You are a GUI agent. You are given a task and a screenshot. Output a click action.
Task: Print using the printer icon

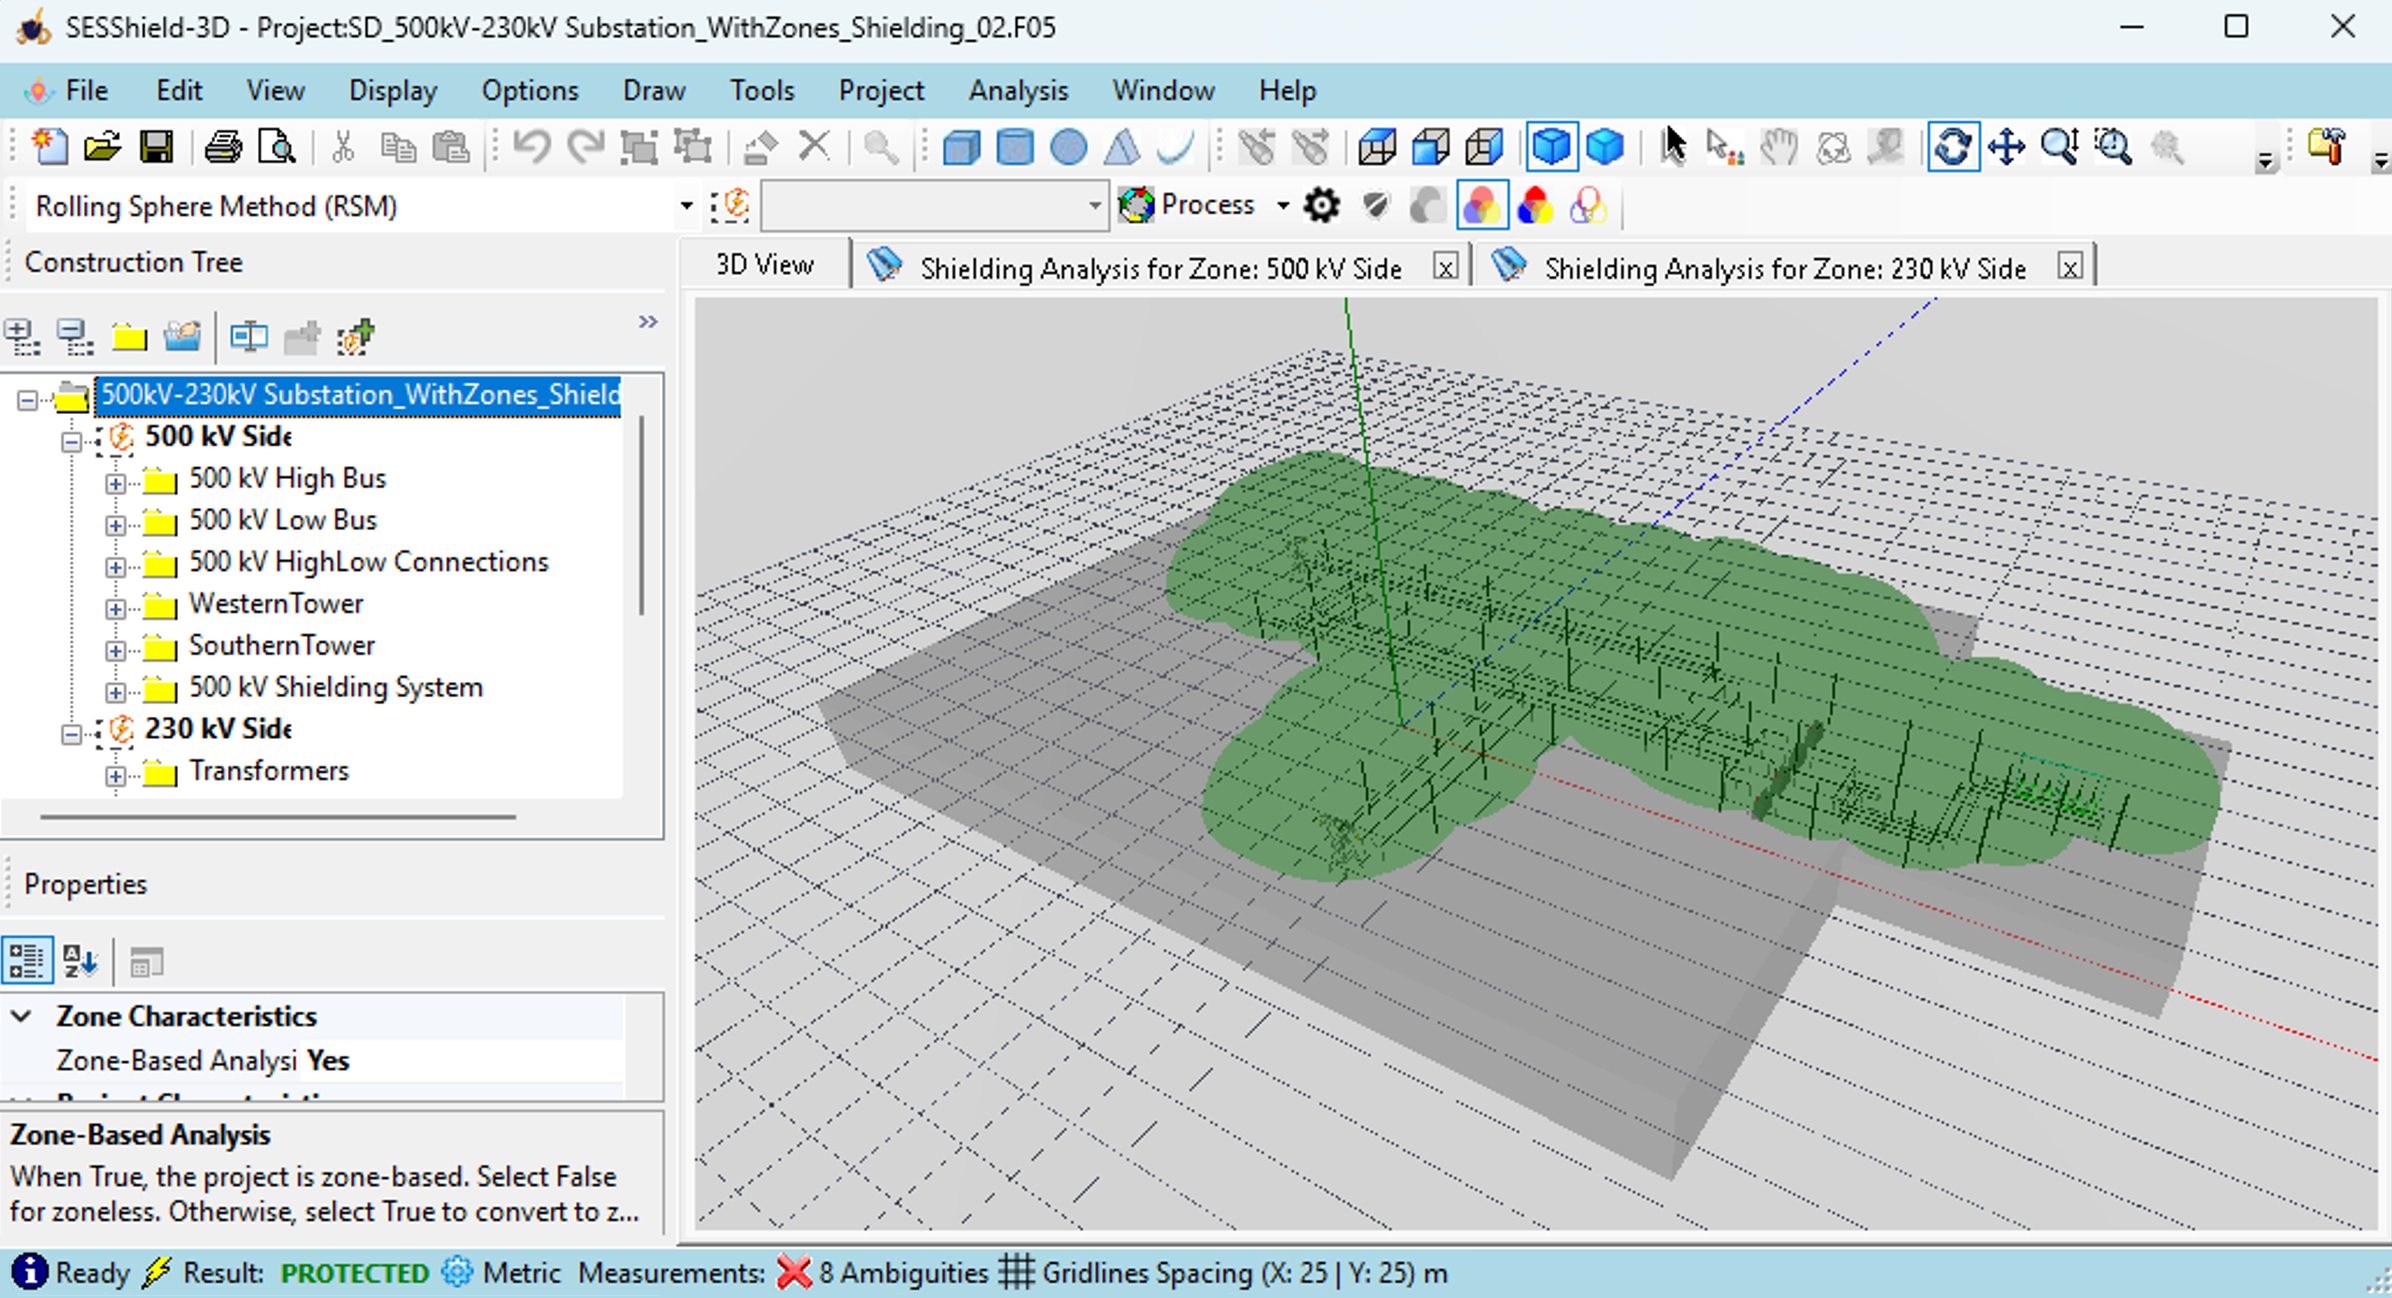pos(222,147)
